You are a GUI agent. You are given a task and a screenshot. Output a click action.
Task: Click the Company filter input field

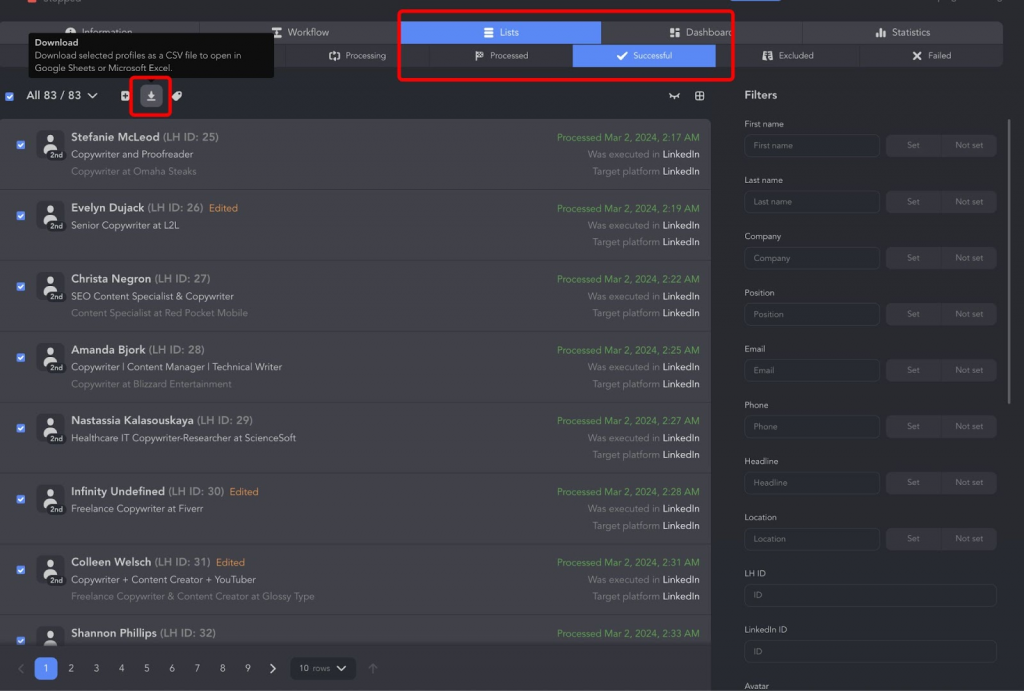[x=812, y=258]
